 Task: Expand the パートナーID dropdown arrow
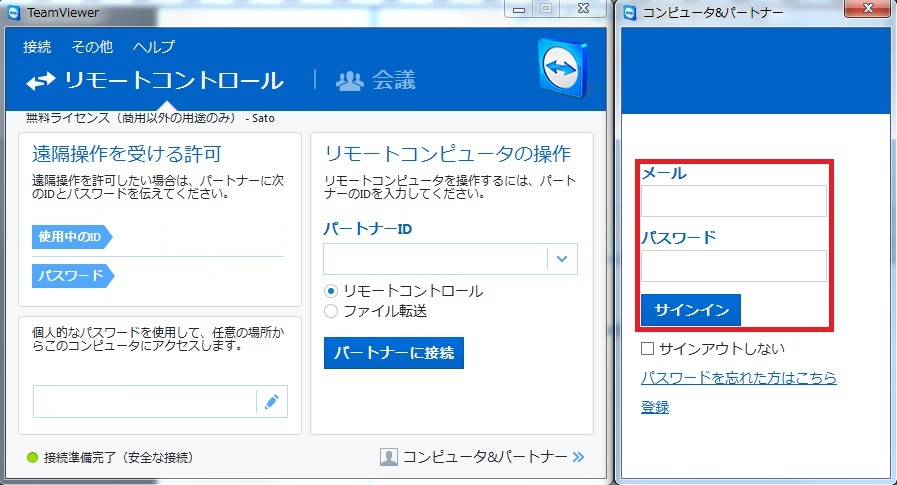click(562, 259)
